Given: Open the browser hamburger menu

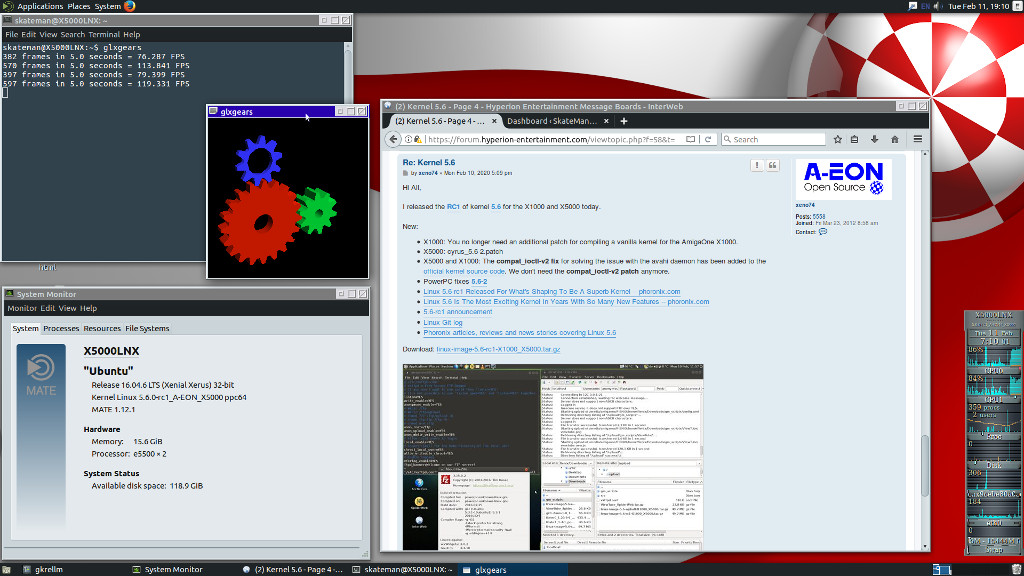Looking at the screenshot, I should coord(918,139).
